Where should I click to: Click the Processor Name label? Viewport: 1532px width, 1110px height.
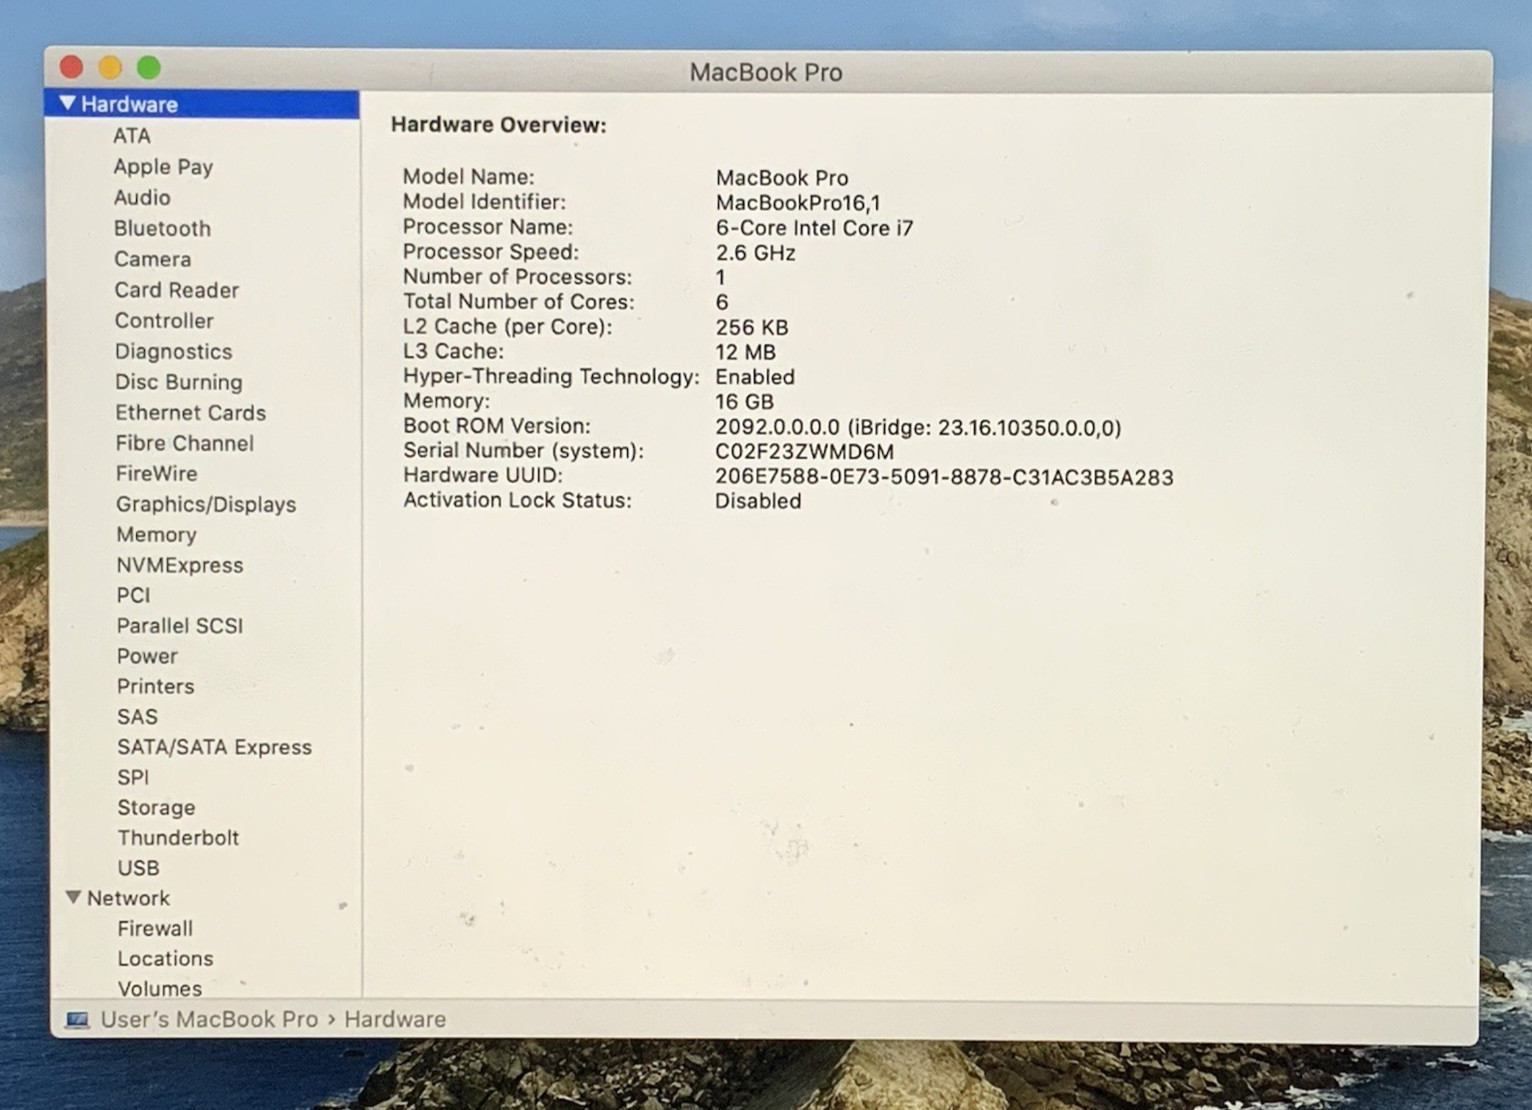(487, 227)
